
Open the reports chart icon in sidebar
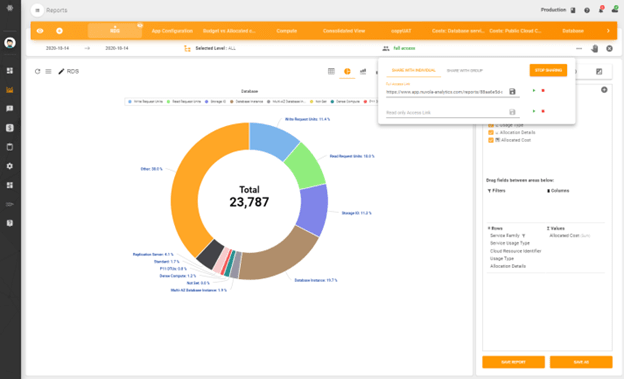coord(10,90)
